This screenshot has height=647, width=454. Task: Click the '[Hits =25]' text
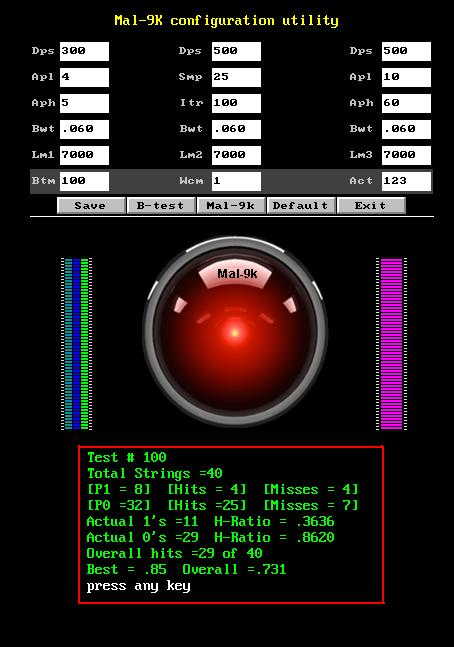pyautogui.click(x=207, y=505)
